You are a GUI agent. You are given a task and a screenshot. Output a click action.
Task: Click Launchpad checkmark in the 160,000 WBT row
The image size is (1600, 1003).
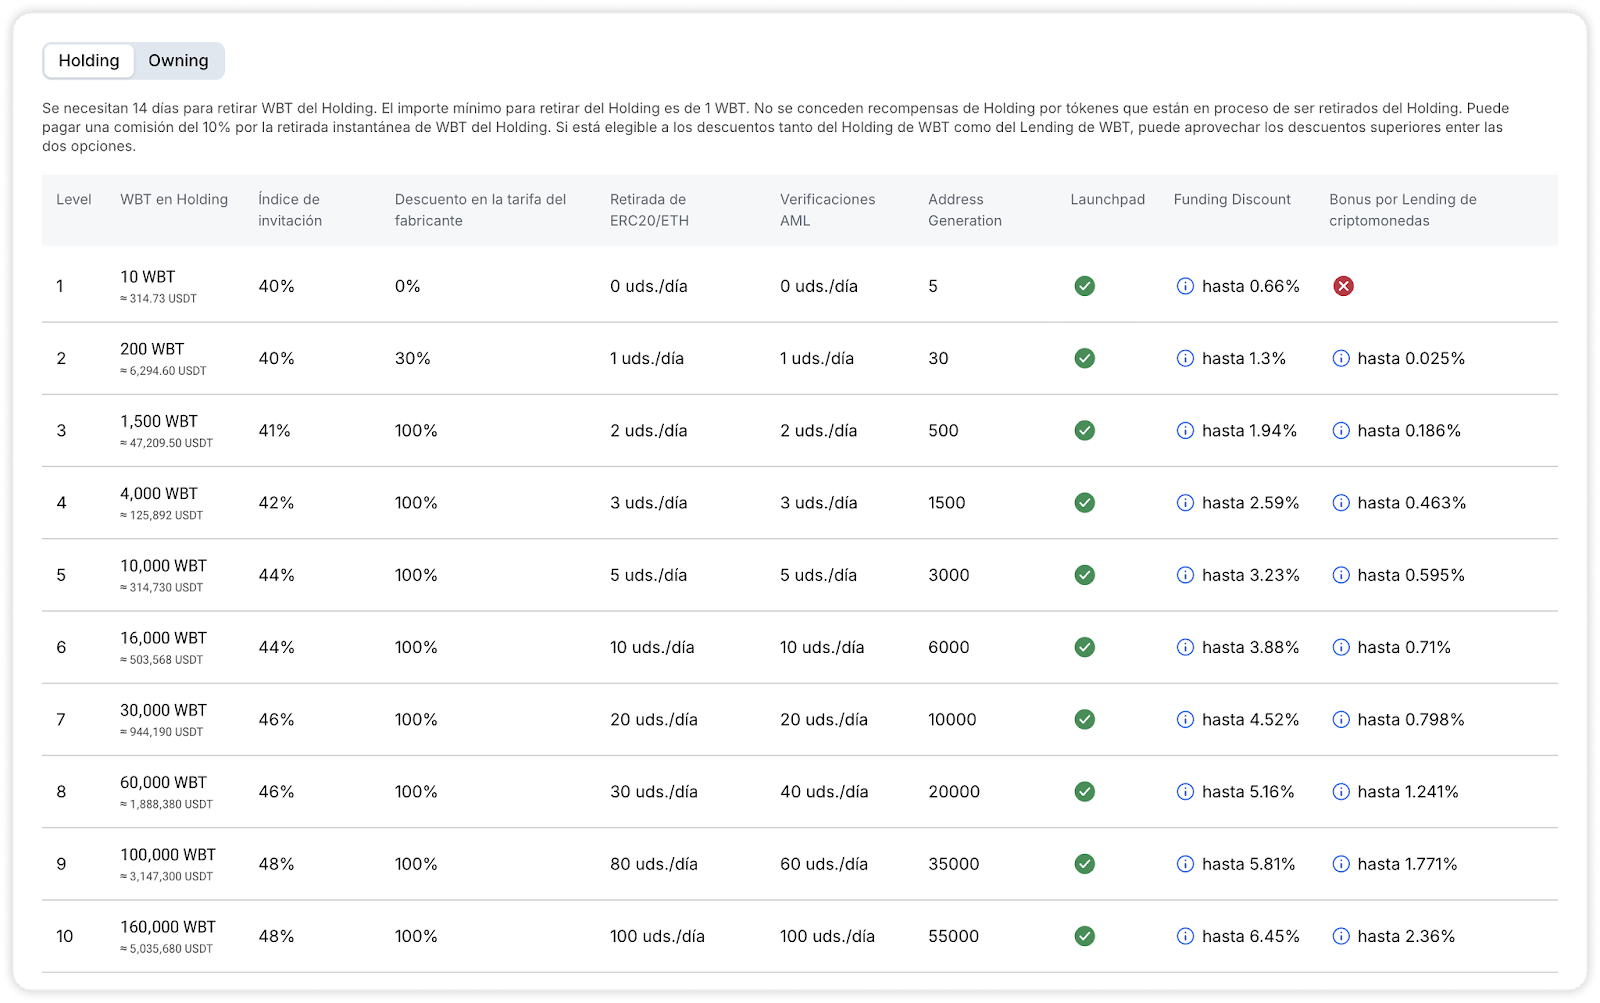click(1084, 937)
